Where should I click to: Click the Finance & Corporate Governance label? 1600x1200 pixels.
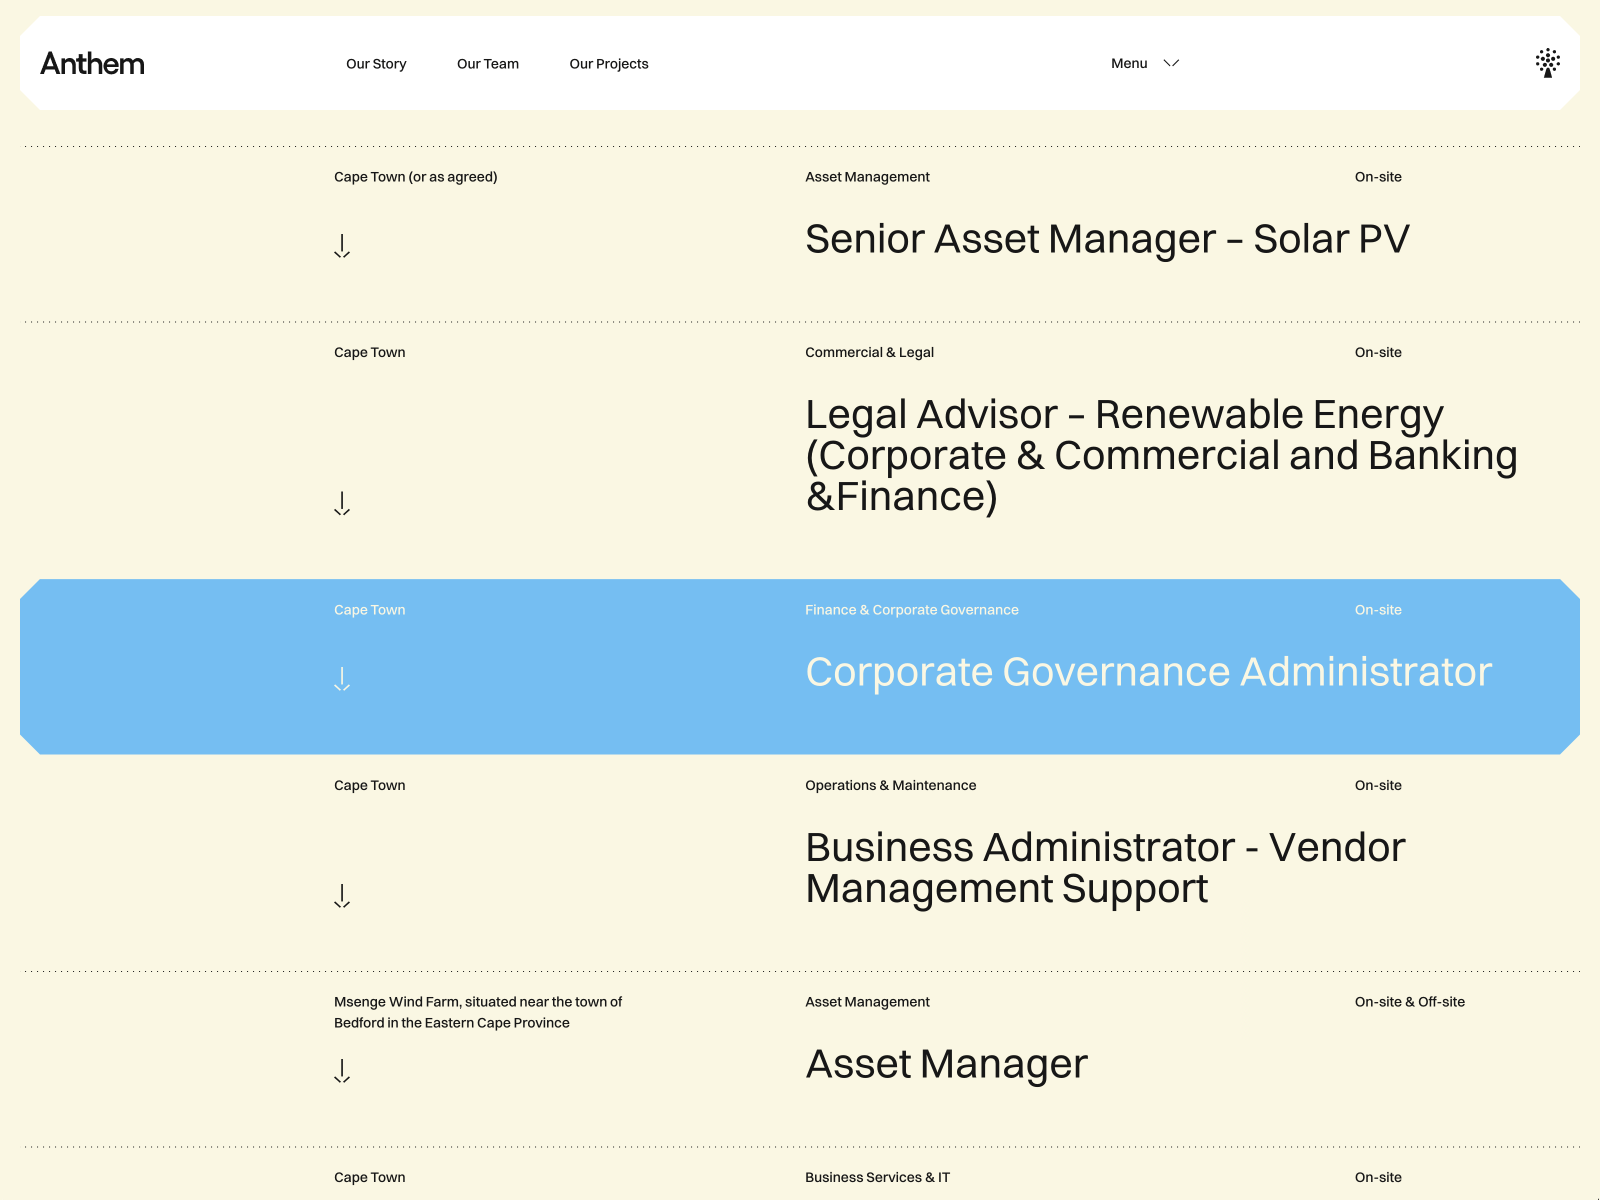point(911,610)
